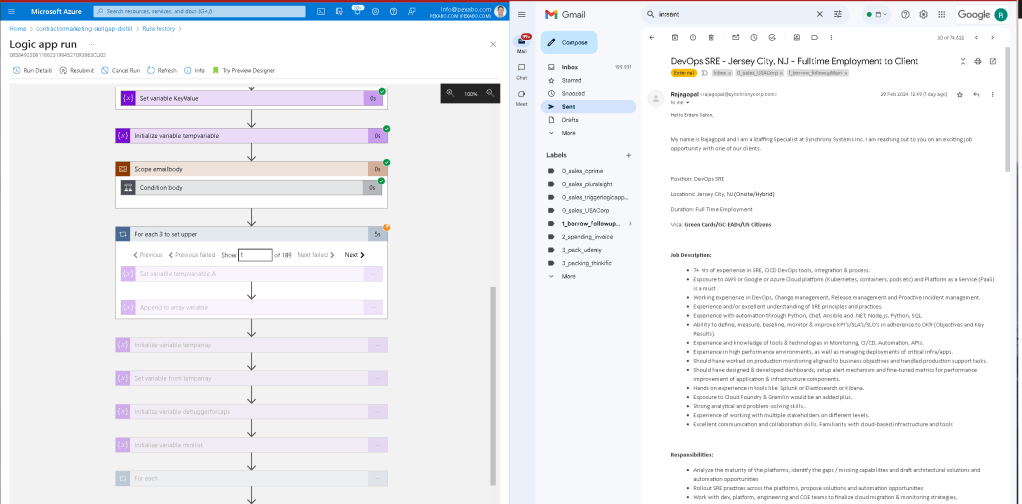The image size is (1022, 504).
Task: Open Azure notifications bell
Action: pos(357,11)
